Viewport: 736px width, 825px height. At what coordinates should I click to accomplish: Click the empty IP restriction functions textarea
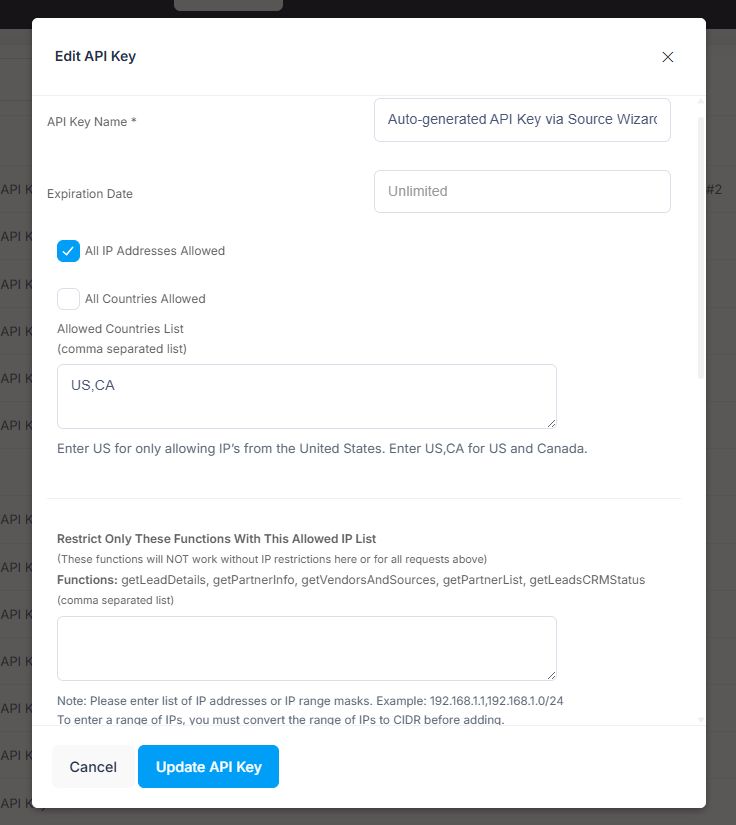click(x=307, y=648)
